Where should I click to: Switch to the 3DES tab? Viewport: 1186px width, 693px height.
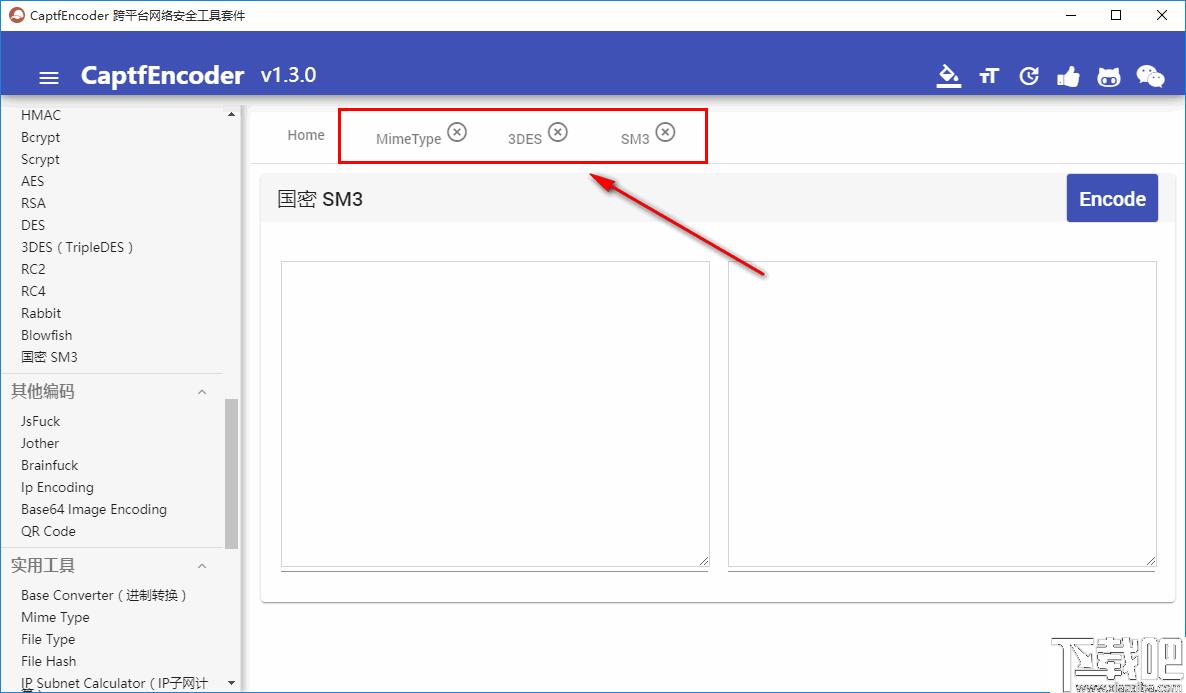pyautogui.click(x=525, y=139)
